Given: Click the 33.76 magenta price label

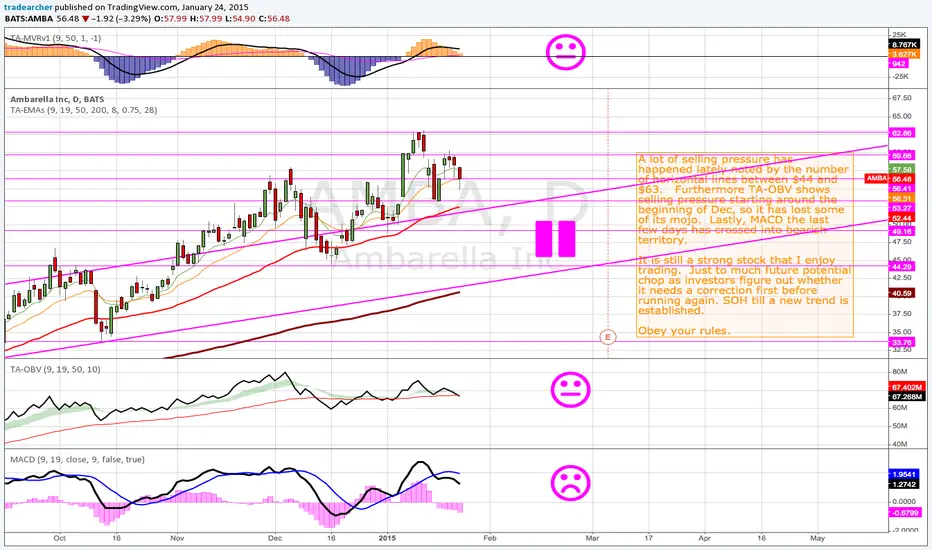Looking at the screenshot, I should [902, 342].
